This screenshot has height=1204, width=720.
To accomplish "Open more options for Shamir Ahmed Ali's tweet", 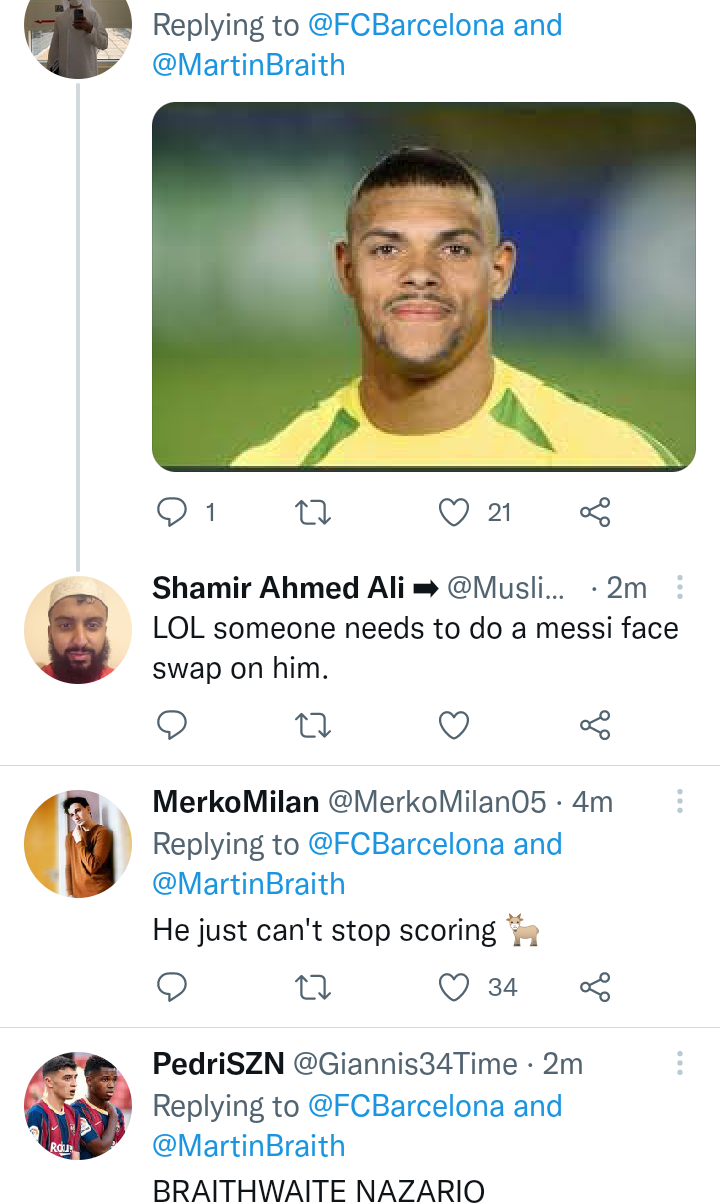I will (x=680, y=588).
